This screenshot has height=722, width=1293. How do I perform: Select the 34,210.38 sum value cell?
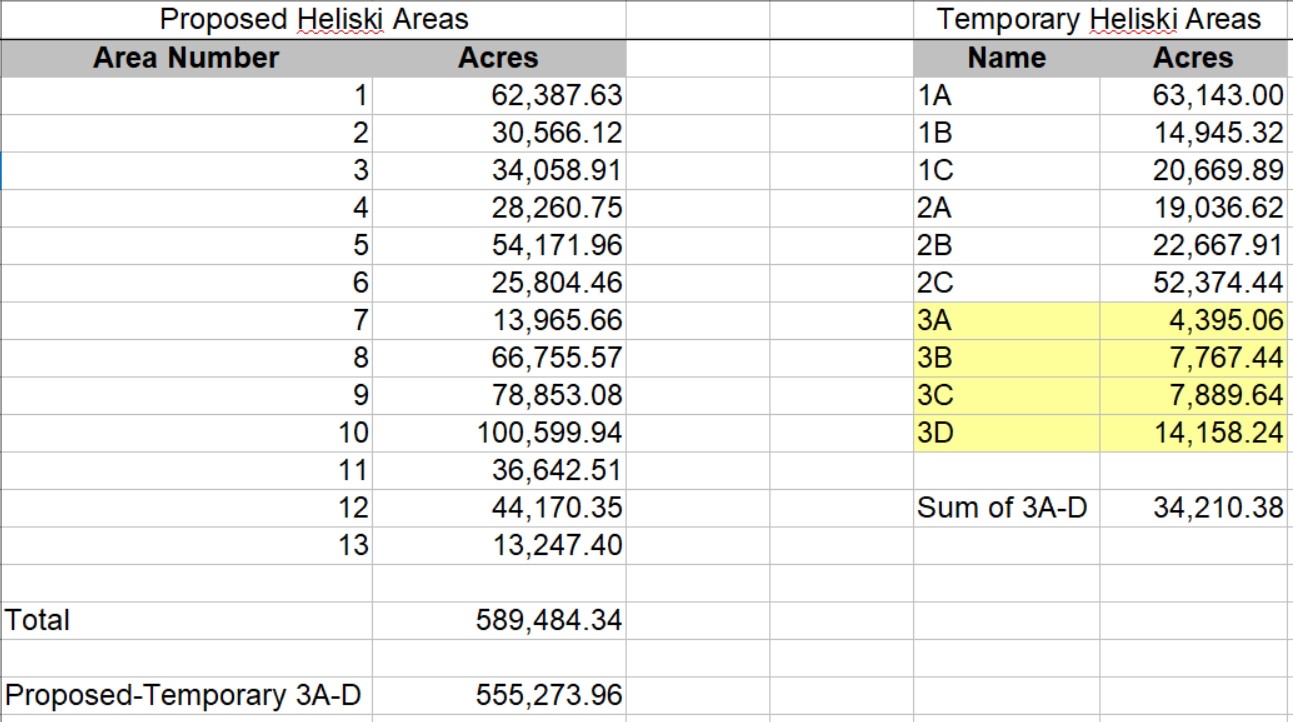click(1193, 508)
